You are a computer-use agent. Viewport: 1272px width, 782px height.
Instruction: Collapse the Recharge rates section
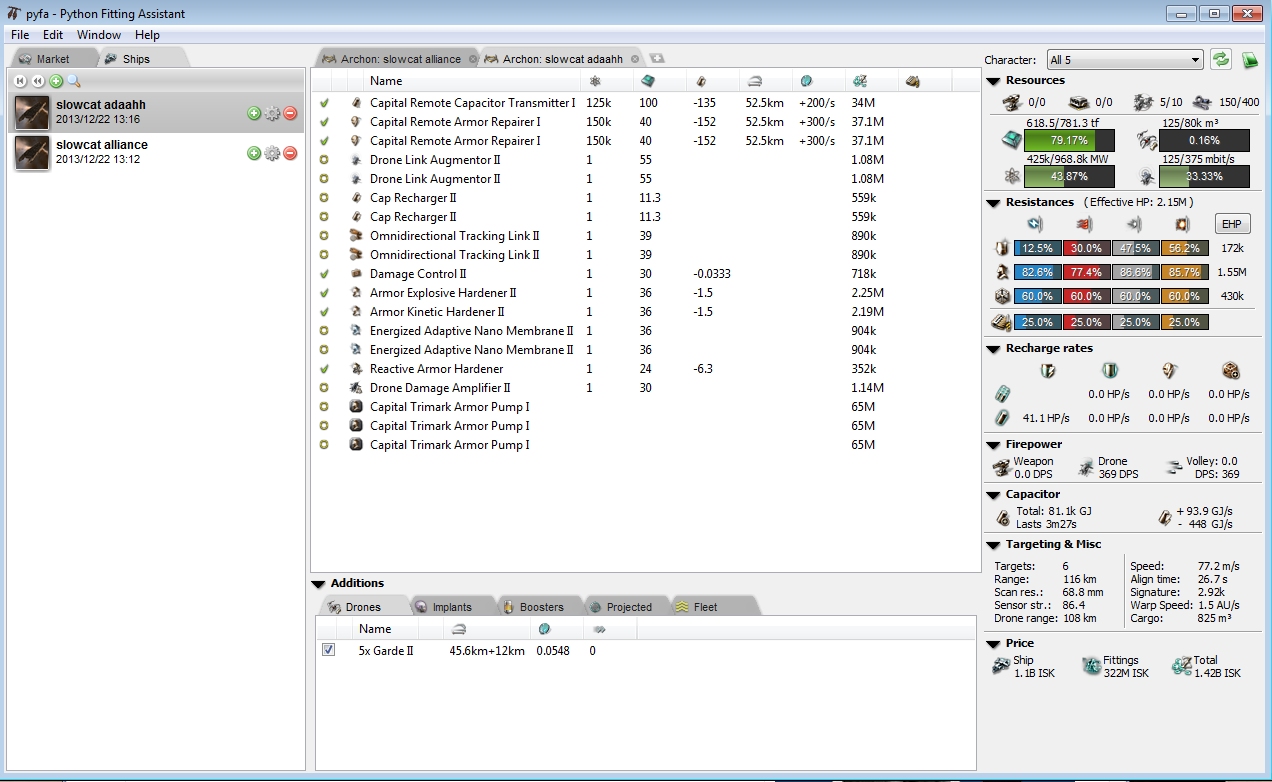[x=993, y=349]
